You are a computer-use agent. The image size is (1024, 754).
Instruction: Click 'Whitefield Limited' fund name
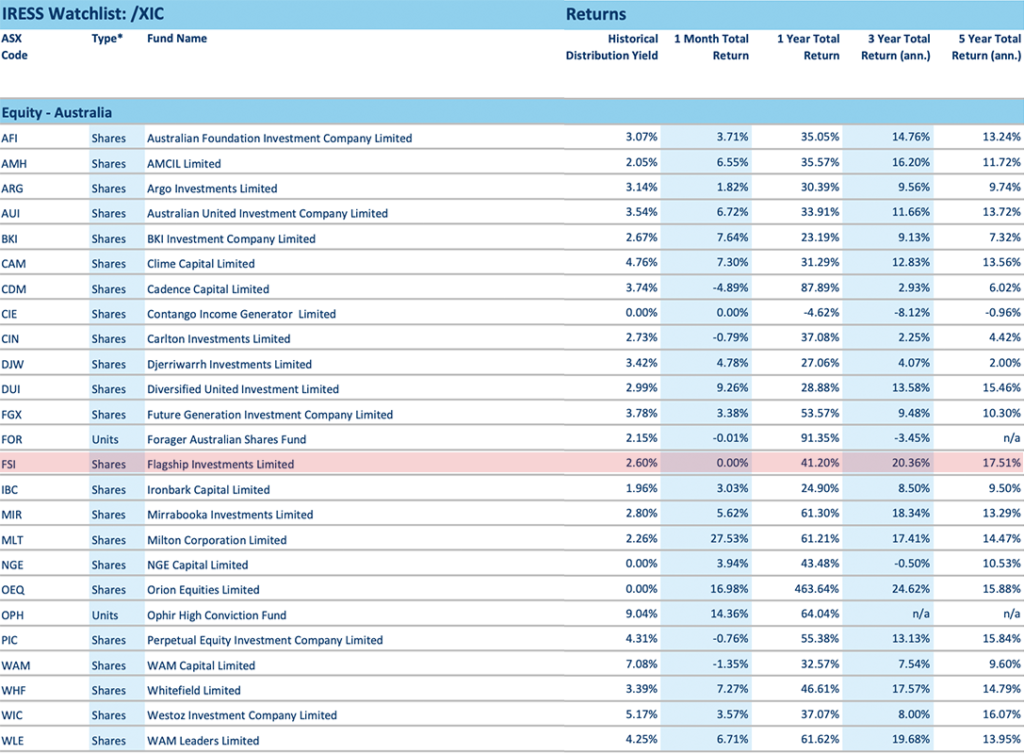(194, 690)
